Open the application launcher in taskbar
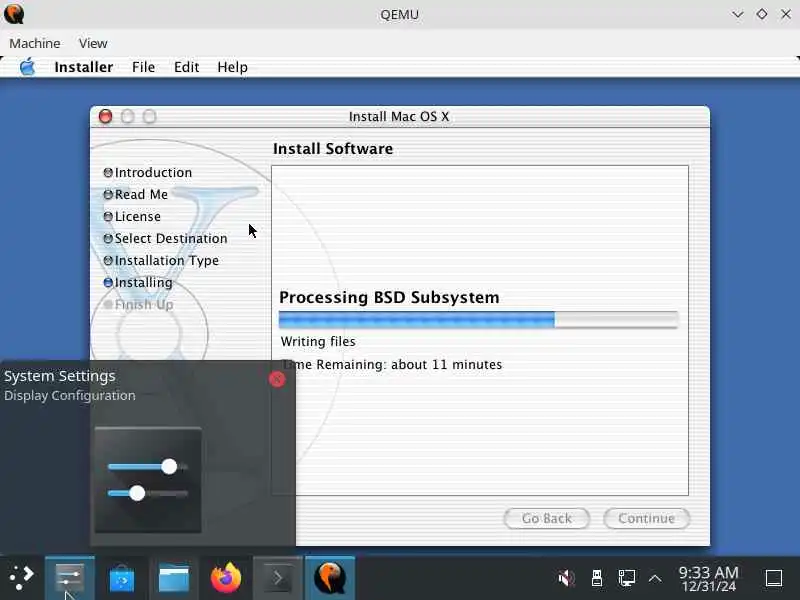This screenshot has height=600, width=800. coord(21,578)
